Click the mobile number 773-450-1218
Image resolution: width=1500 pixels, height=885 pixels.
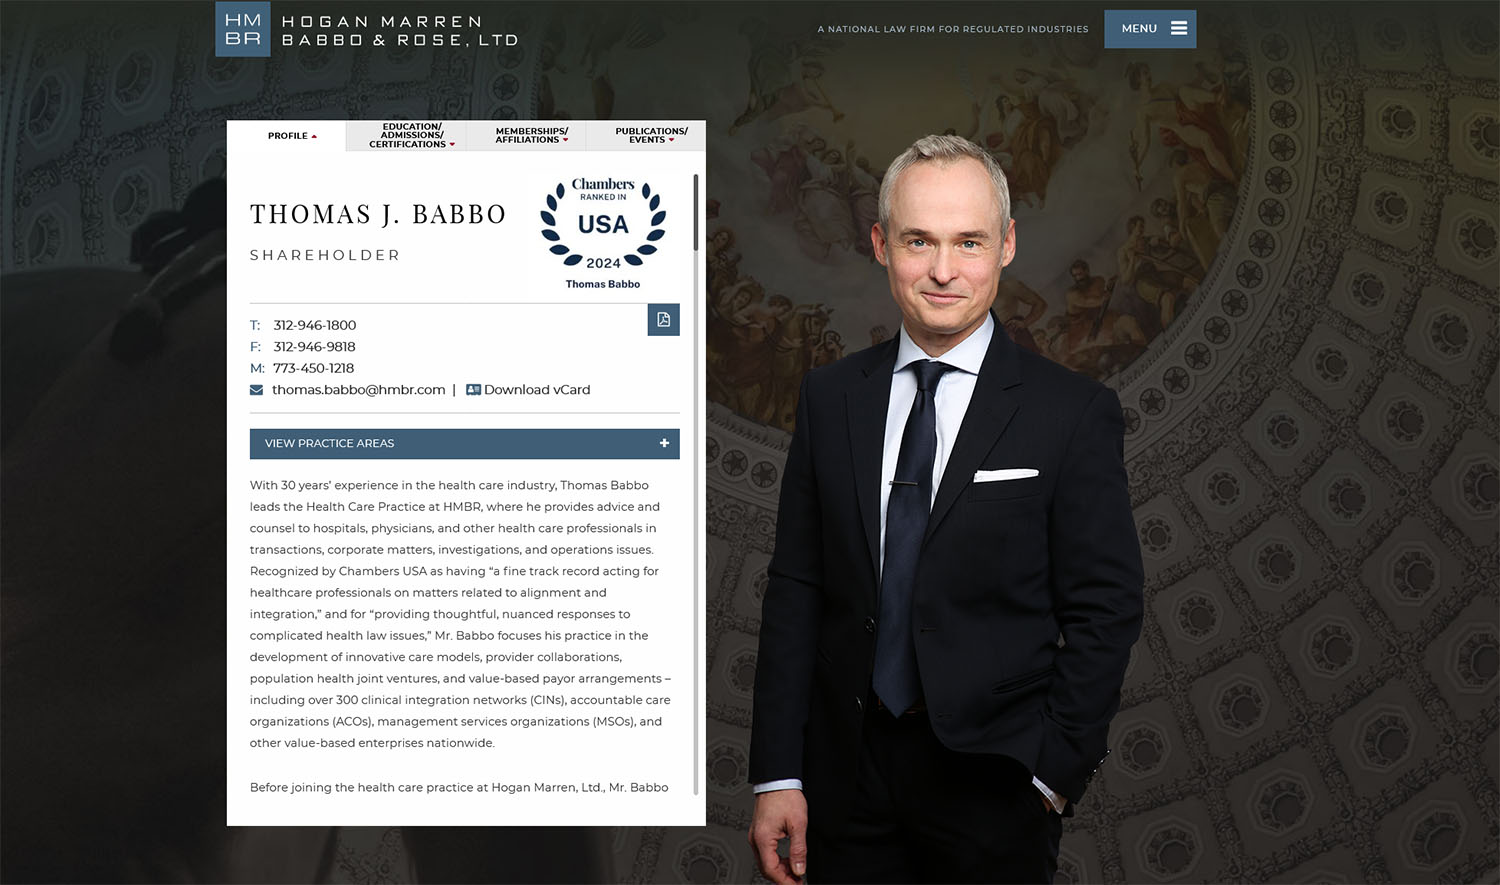click(x=313, y=368)
